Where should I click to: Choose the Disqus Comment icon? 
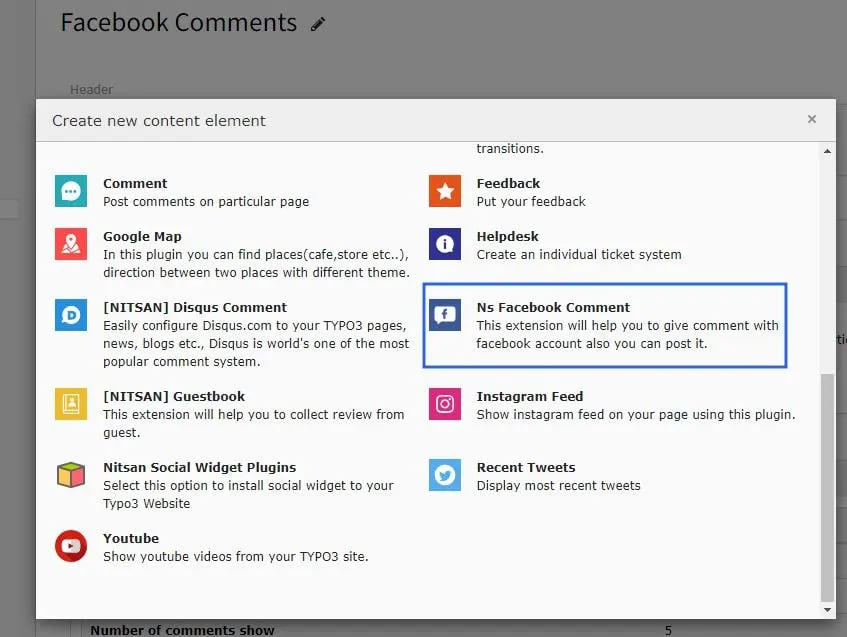pos(71,314)
